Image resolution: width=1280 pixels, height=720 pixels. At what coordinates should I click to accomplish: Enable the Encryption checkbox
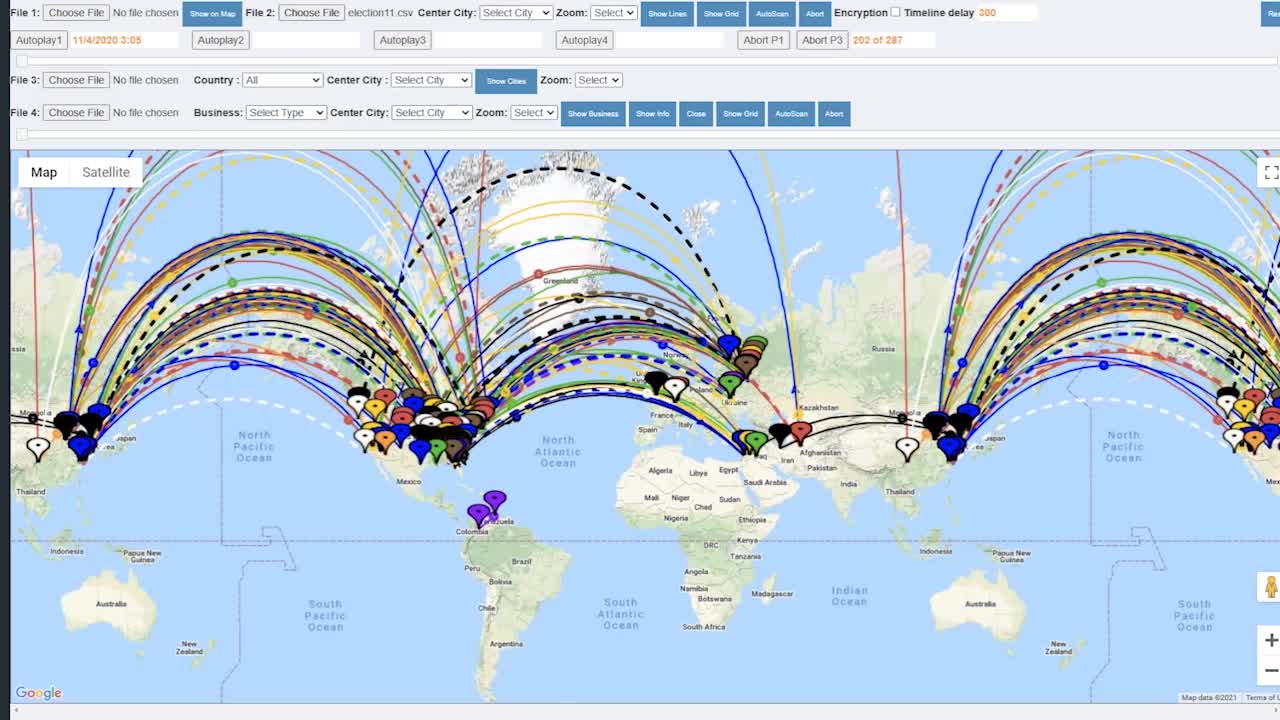[x=895, y=12]
